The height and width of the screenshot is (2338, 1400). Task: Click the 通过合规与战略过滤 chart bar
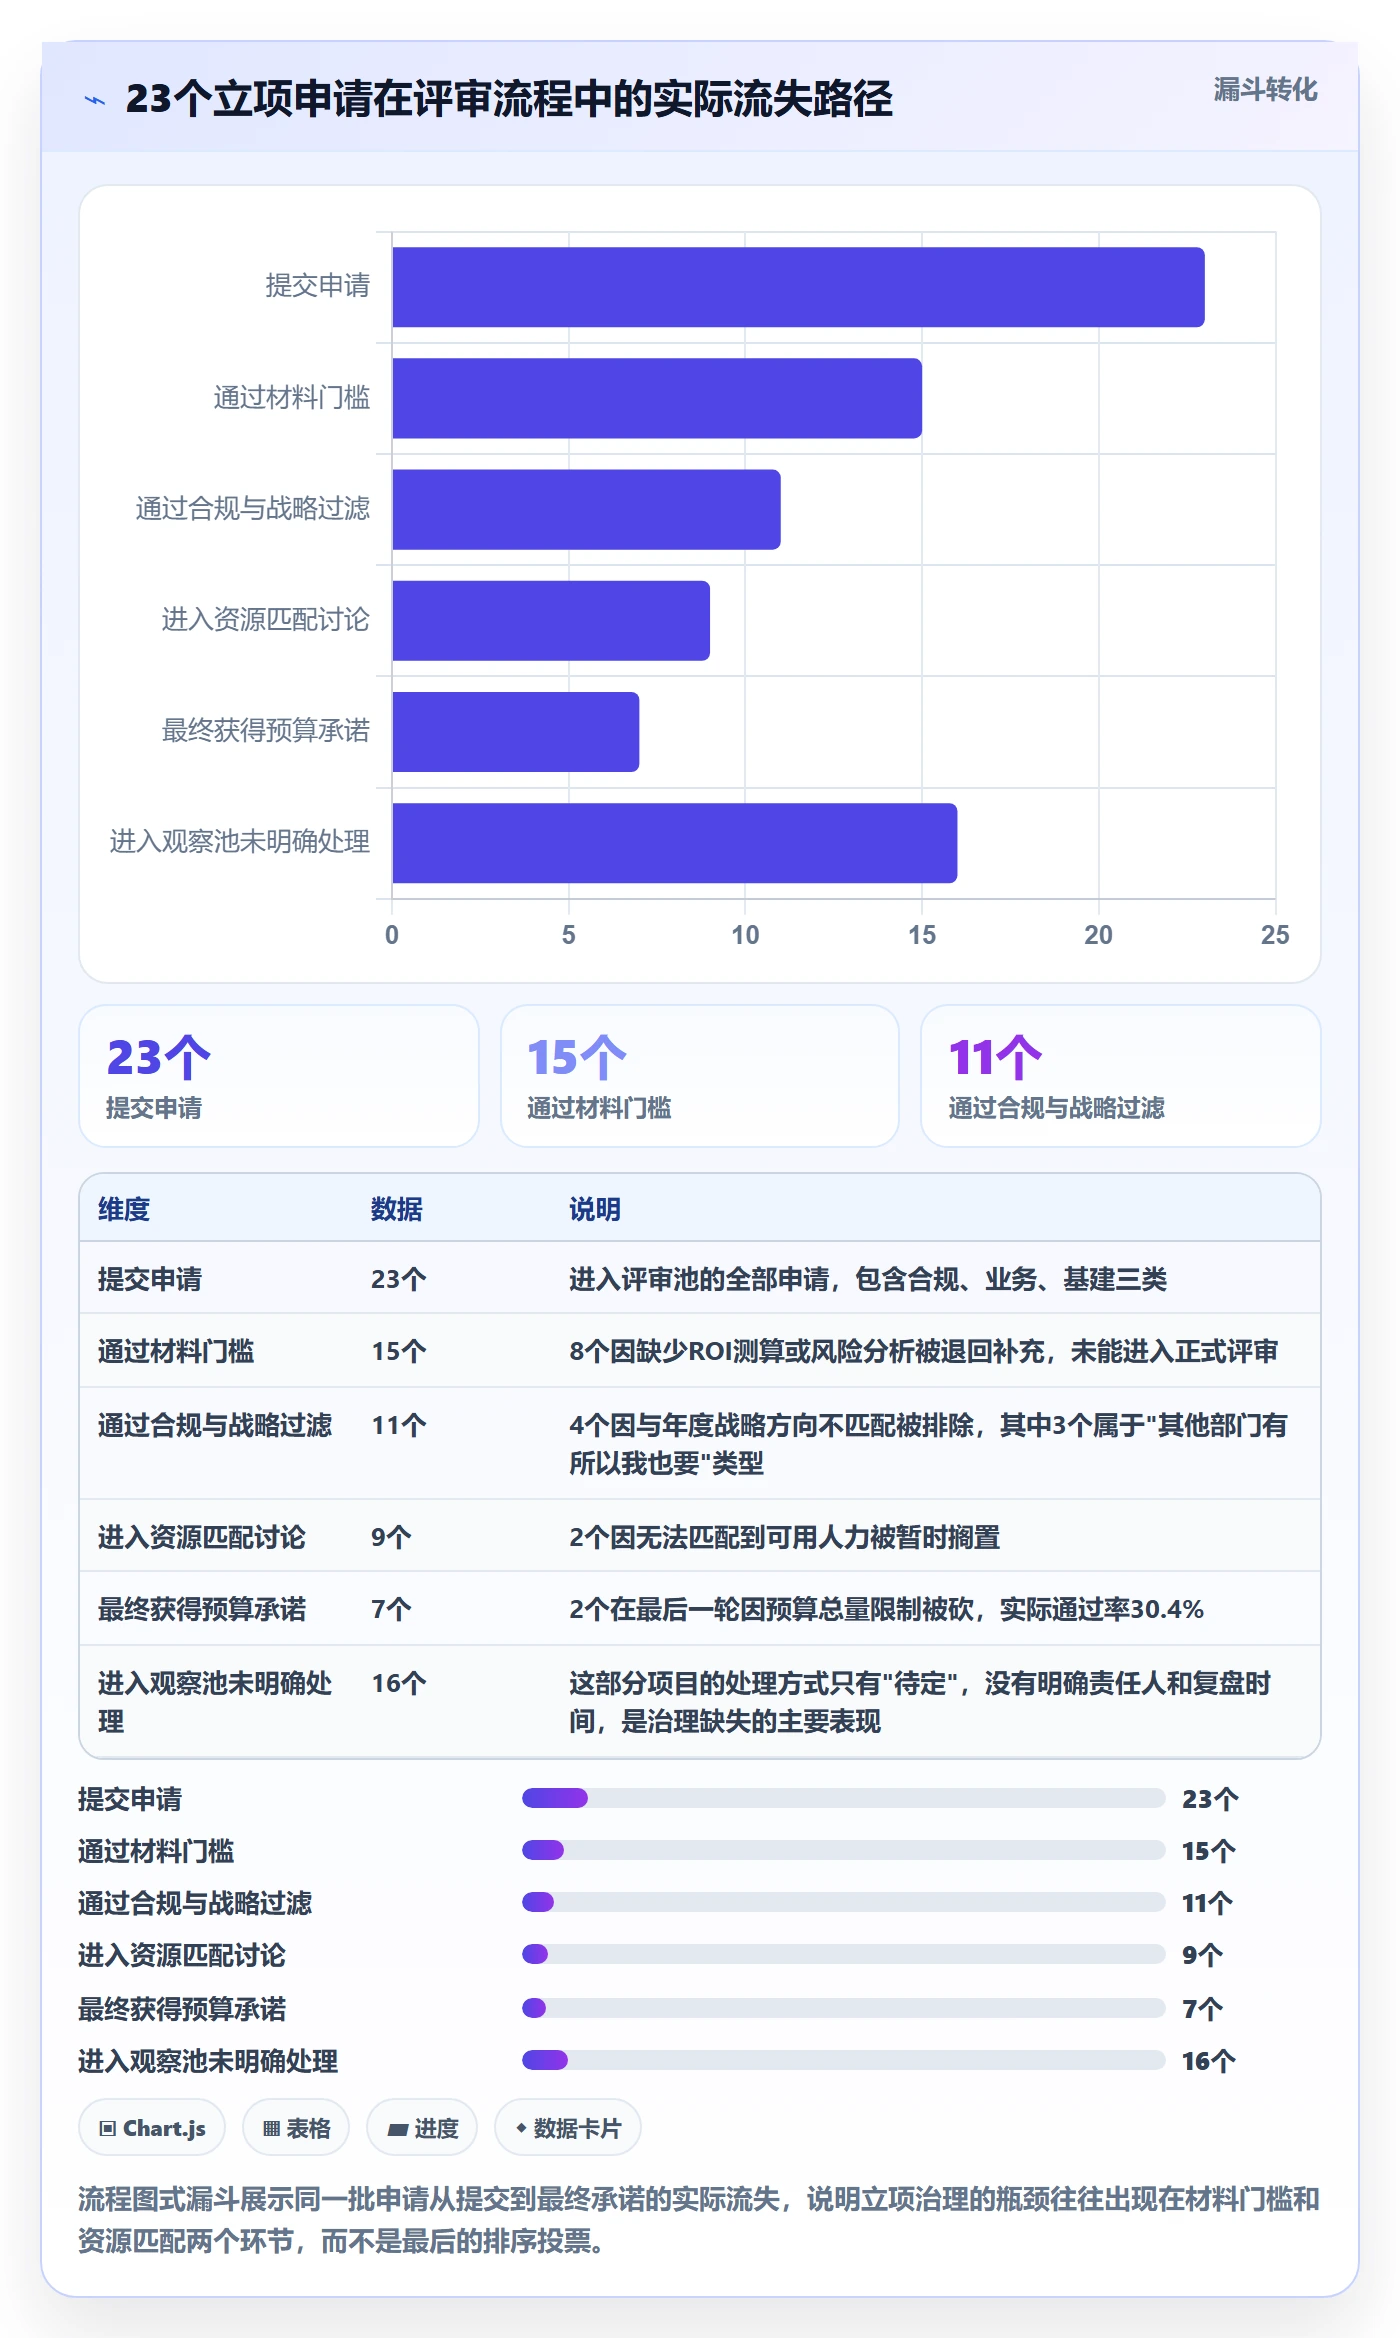tap(586, 509)
